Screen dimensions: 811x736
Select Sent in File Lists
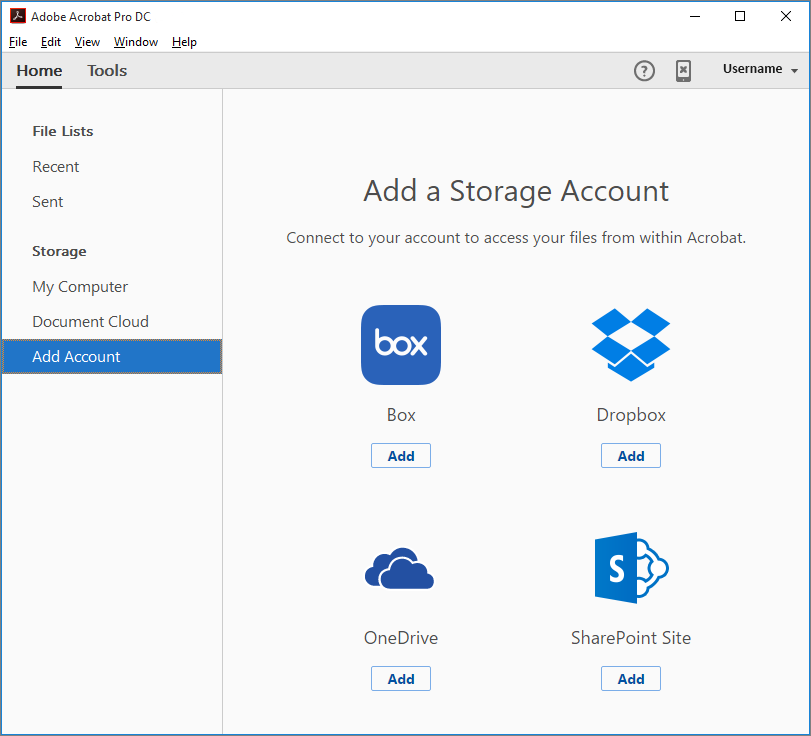pos(48,201)
